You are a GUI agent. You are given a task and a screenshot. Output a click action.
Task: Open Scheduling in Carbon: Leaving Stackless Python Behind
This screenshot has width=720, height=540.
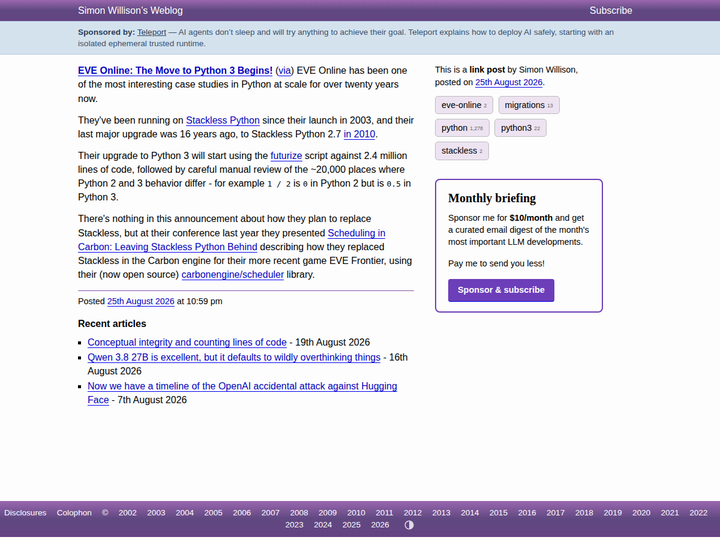231,240
